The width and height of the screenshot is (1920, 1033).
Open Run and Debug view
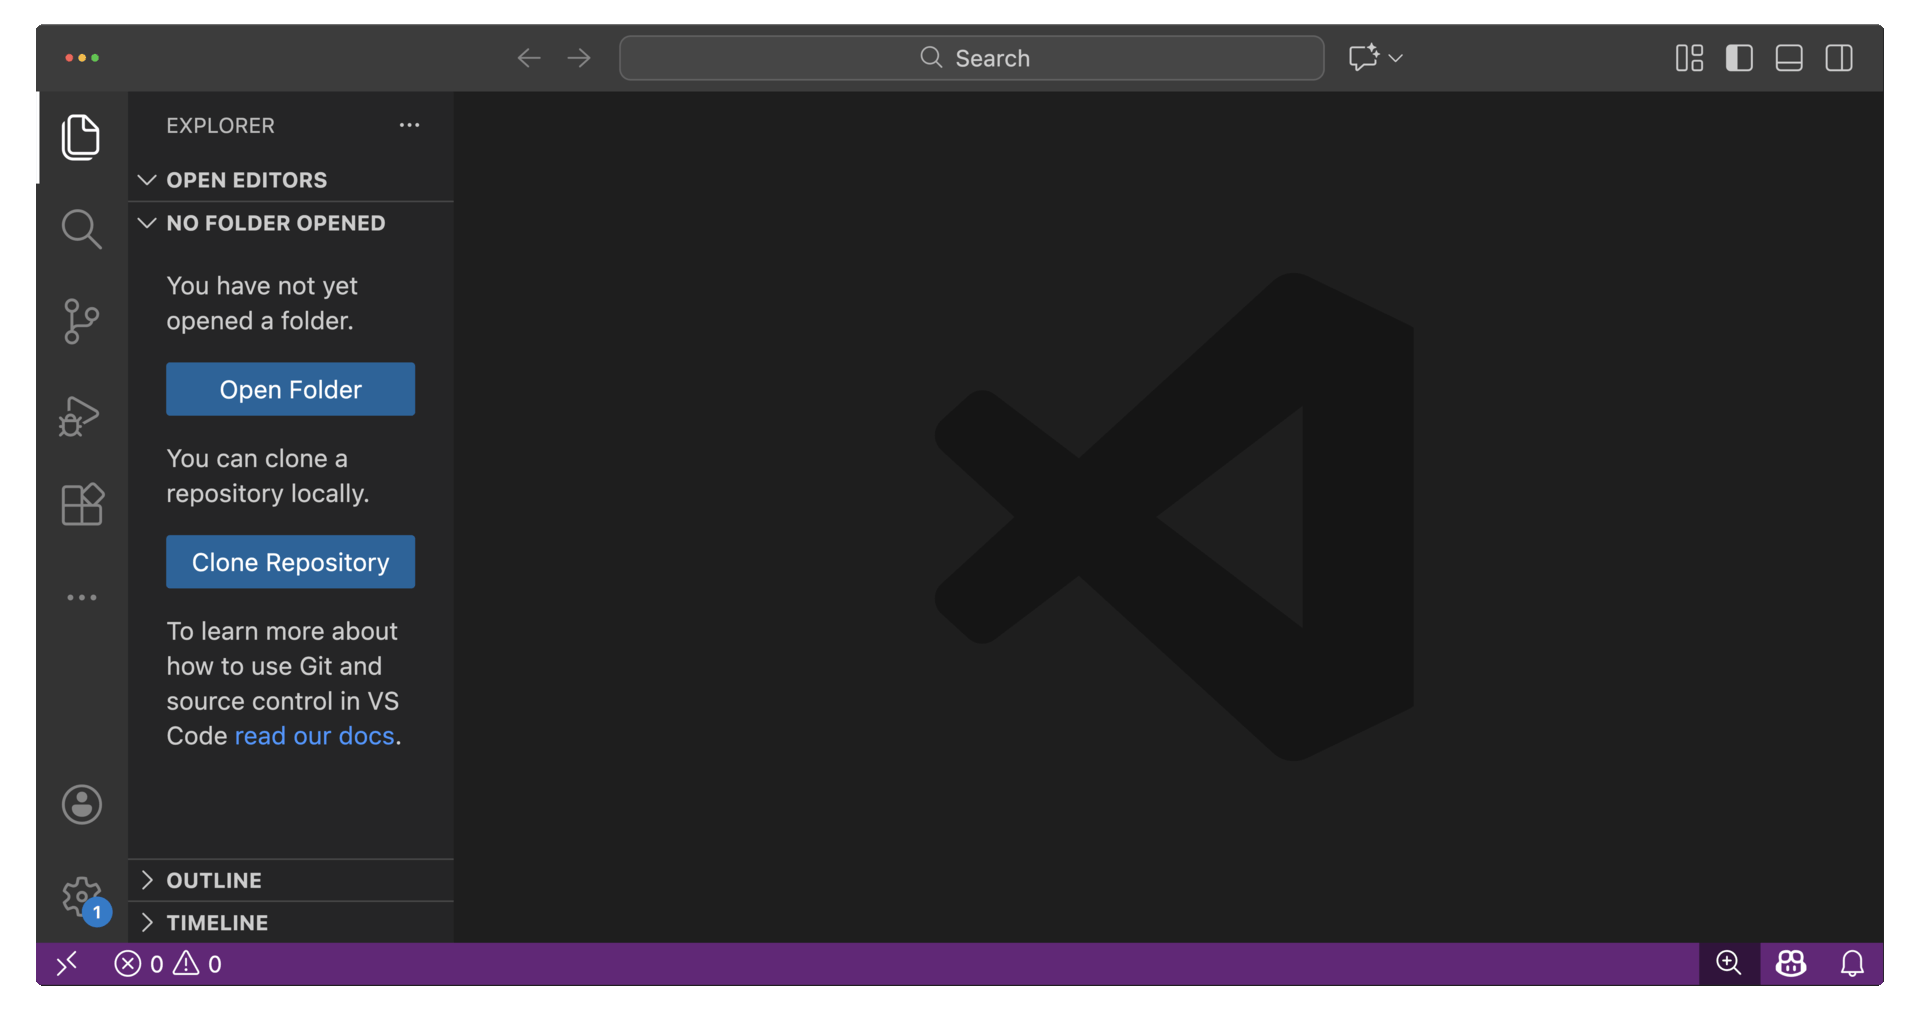pos(81,415)
